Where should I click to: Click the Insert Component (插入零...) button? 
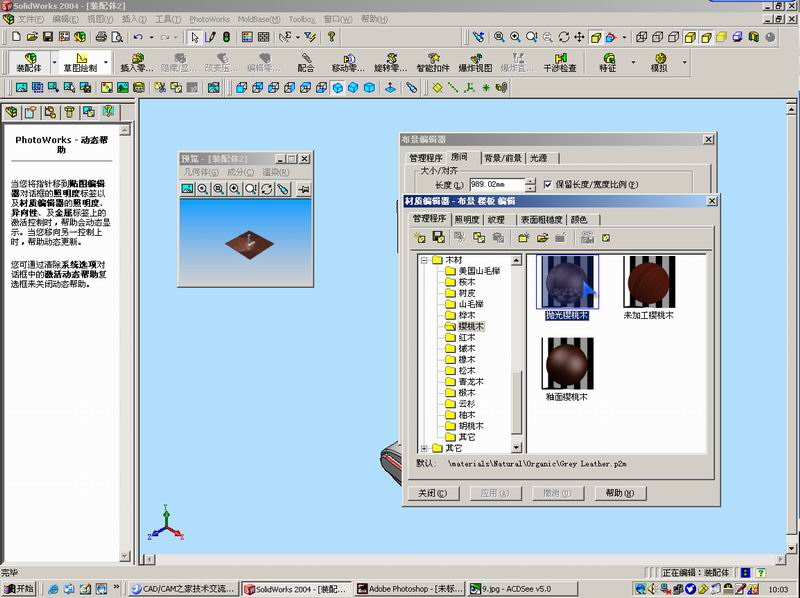click(x=136, y=62)
